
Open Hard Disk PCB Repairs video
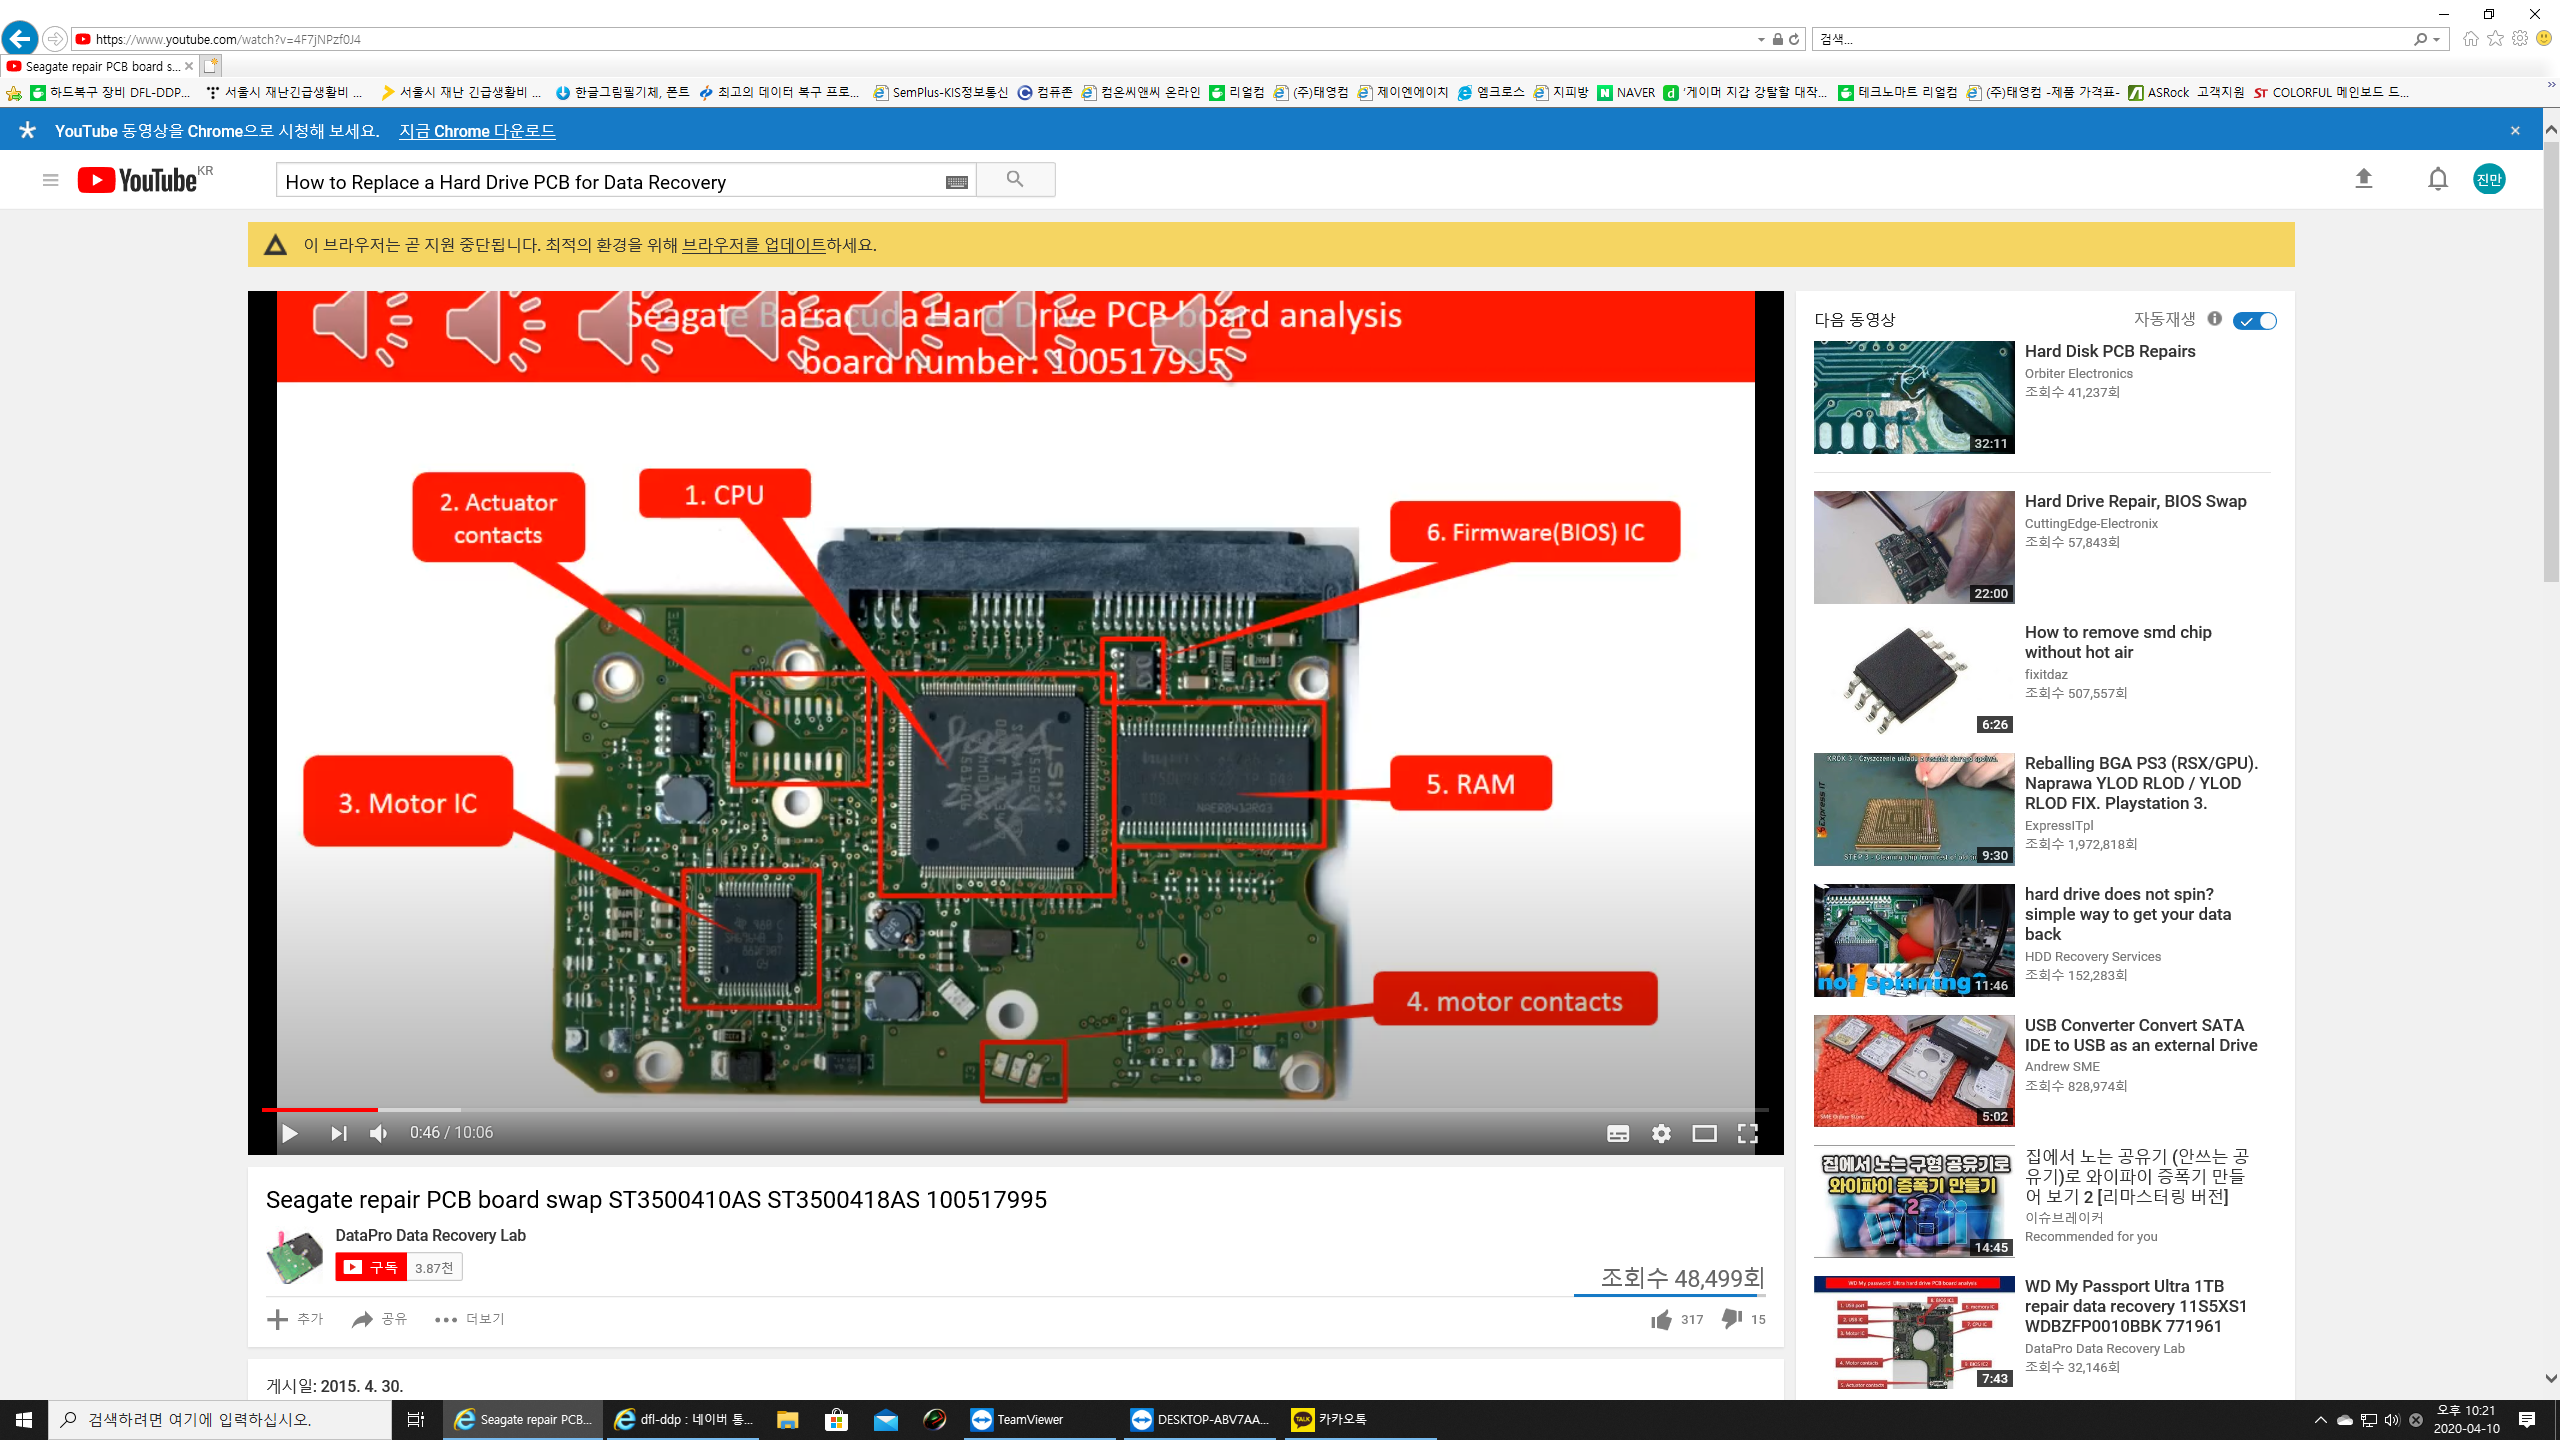click(2109, 351)
